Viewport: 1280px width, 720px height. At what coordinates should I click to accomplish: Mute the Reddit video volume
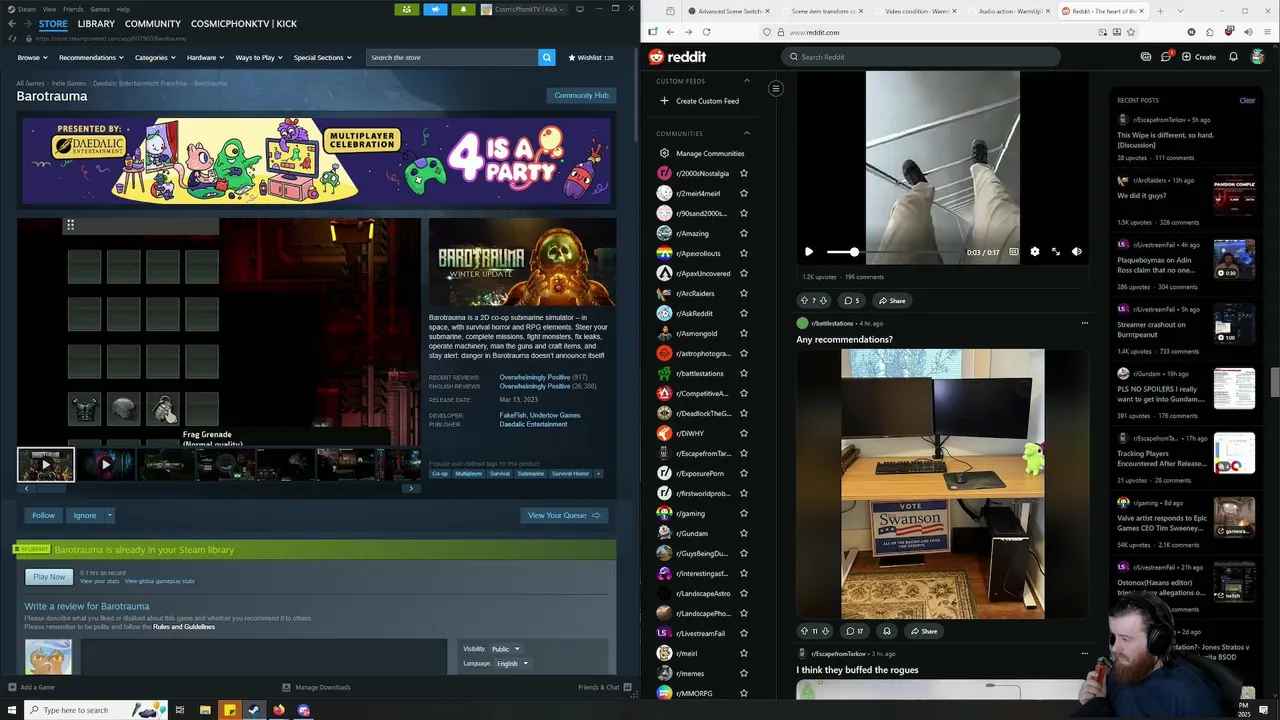(x=1076, y=252)
